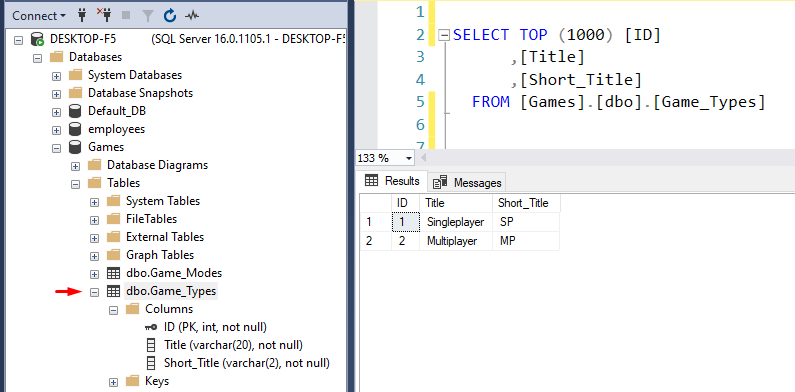Select the Games database cylinder icon
The image size is (795, 392).
point(75,147)
